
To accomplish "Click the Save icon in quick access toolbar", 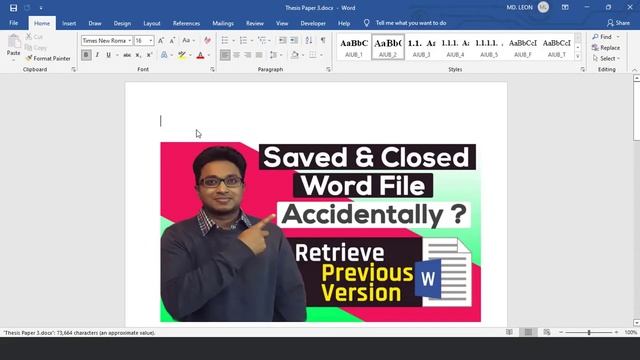I will point(13,8).
